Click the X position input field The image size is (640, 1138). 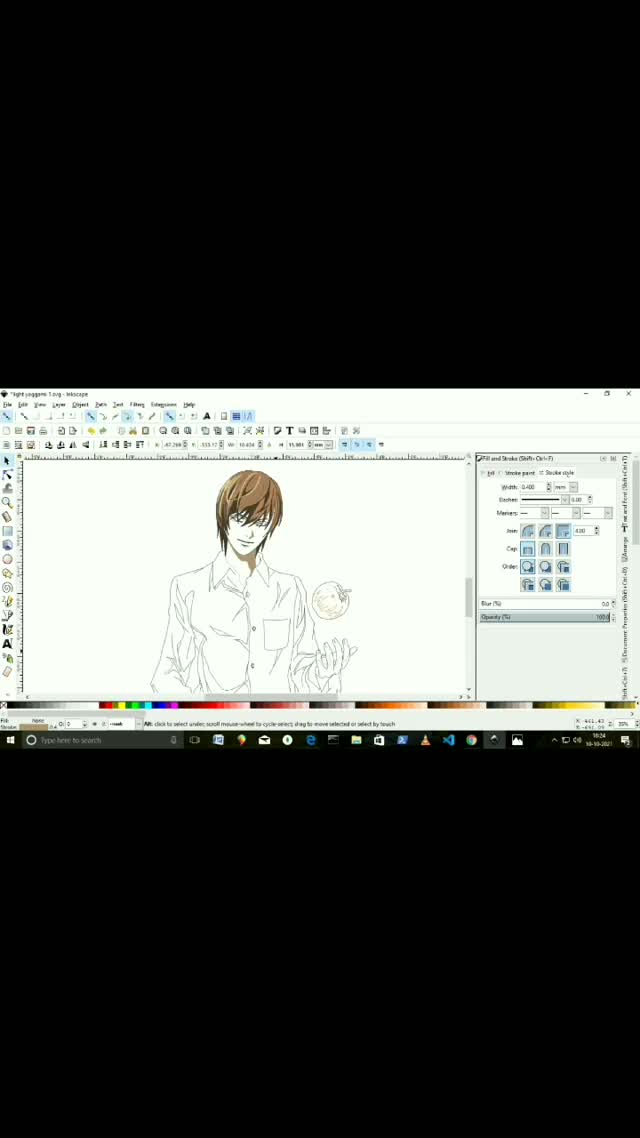tap(174, 444)
